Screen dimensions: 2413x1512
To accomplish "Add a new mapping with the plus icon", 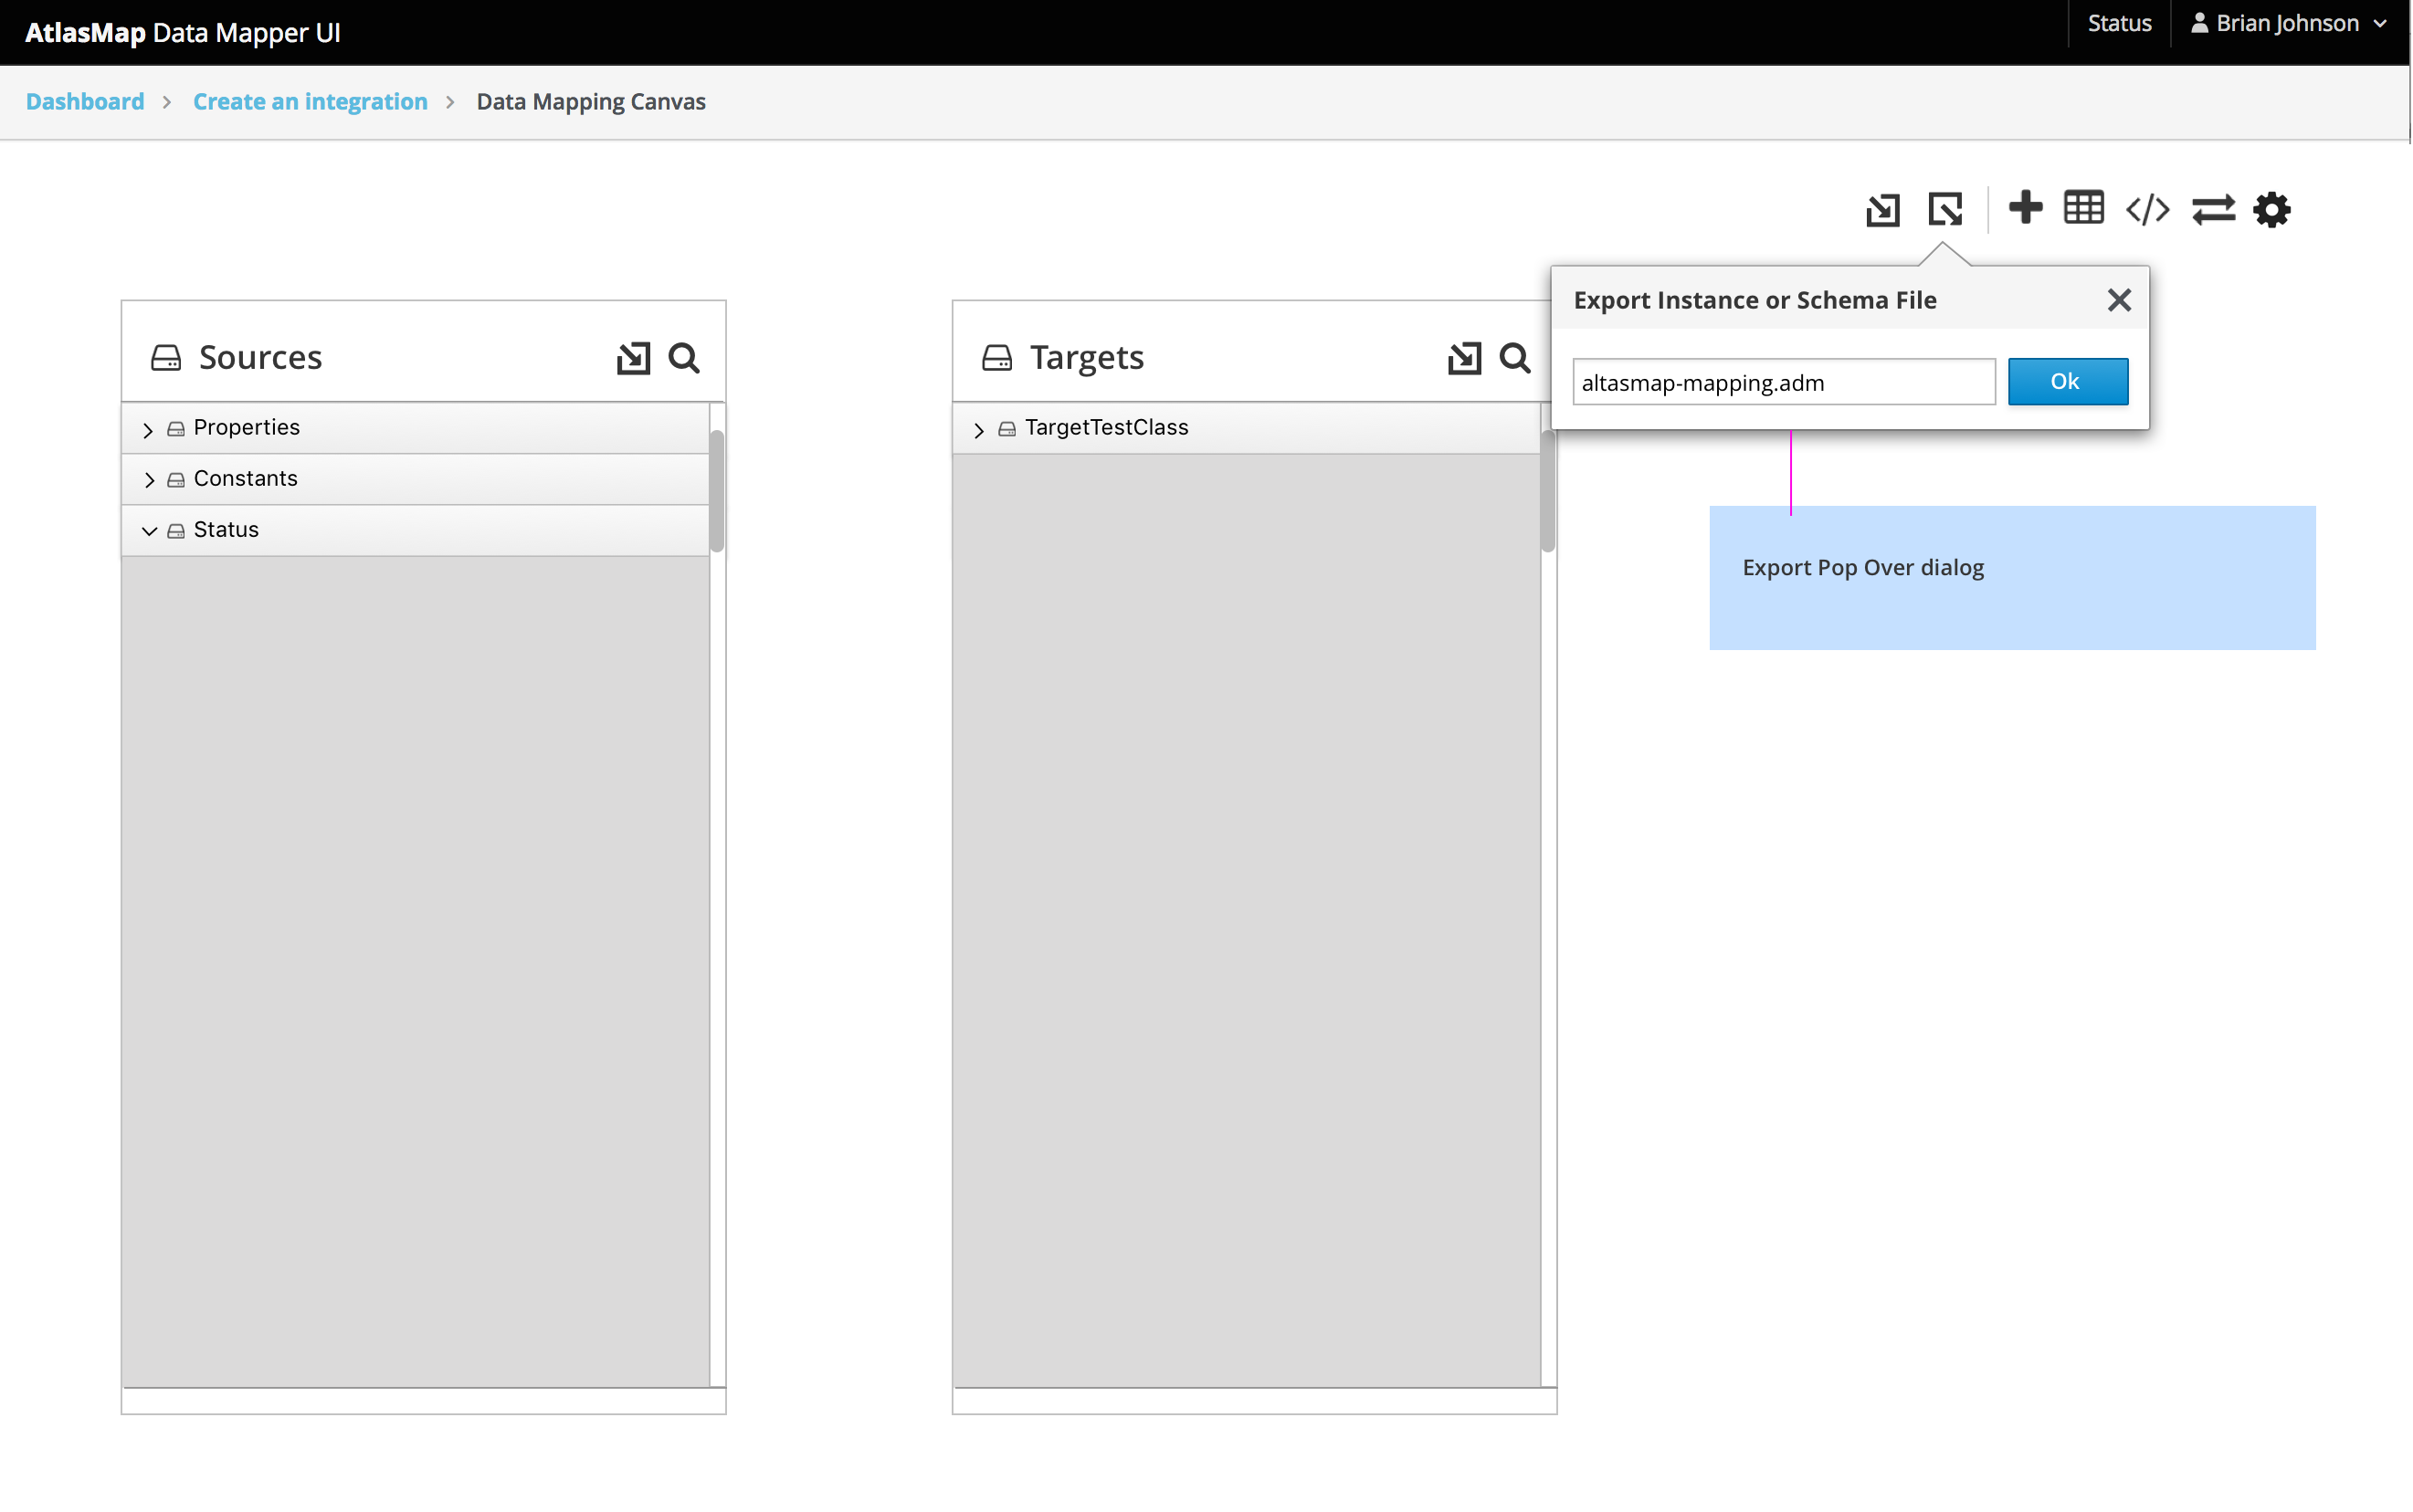I will click(x=2026, y=209).
